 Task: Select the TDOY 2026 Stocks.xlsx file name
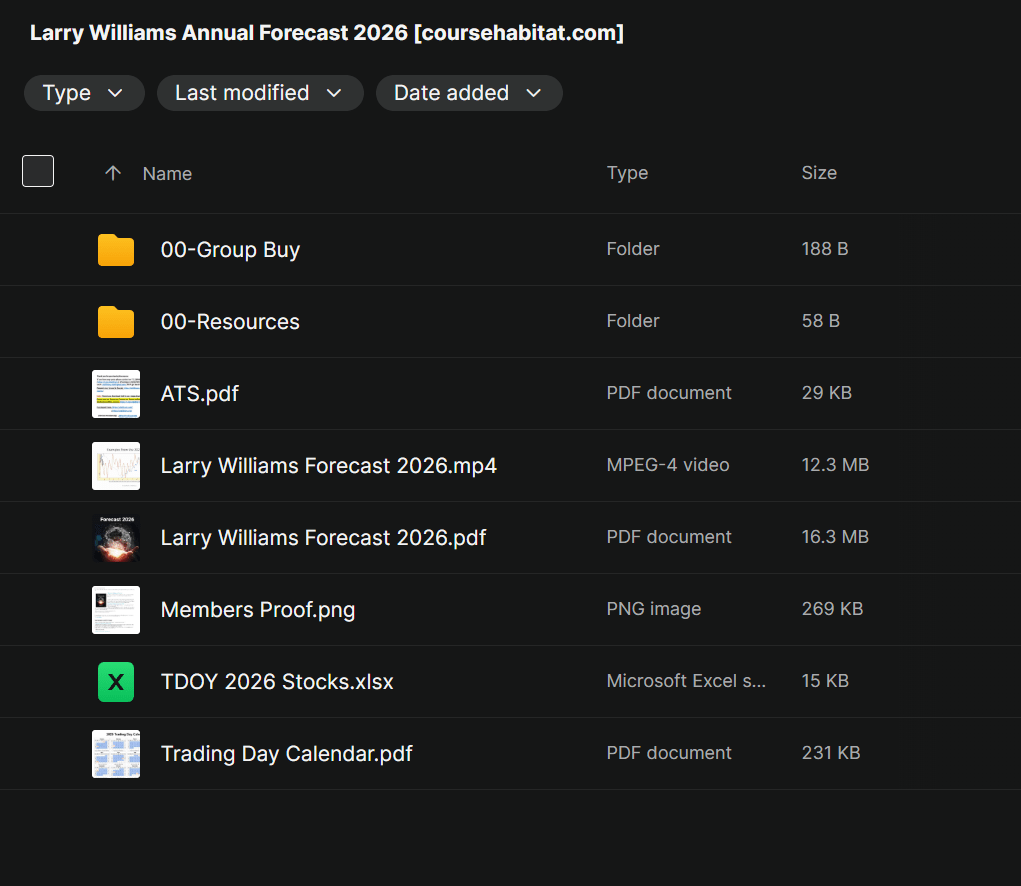click(x=277, y=681)
